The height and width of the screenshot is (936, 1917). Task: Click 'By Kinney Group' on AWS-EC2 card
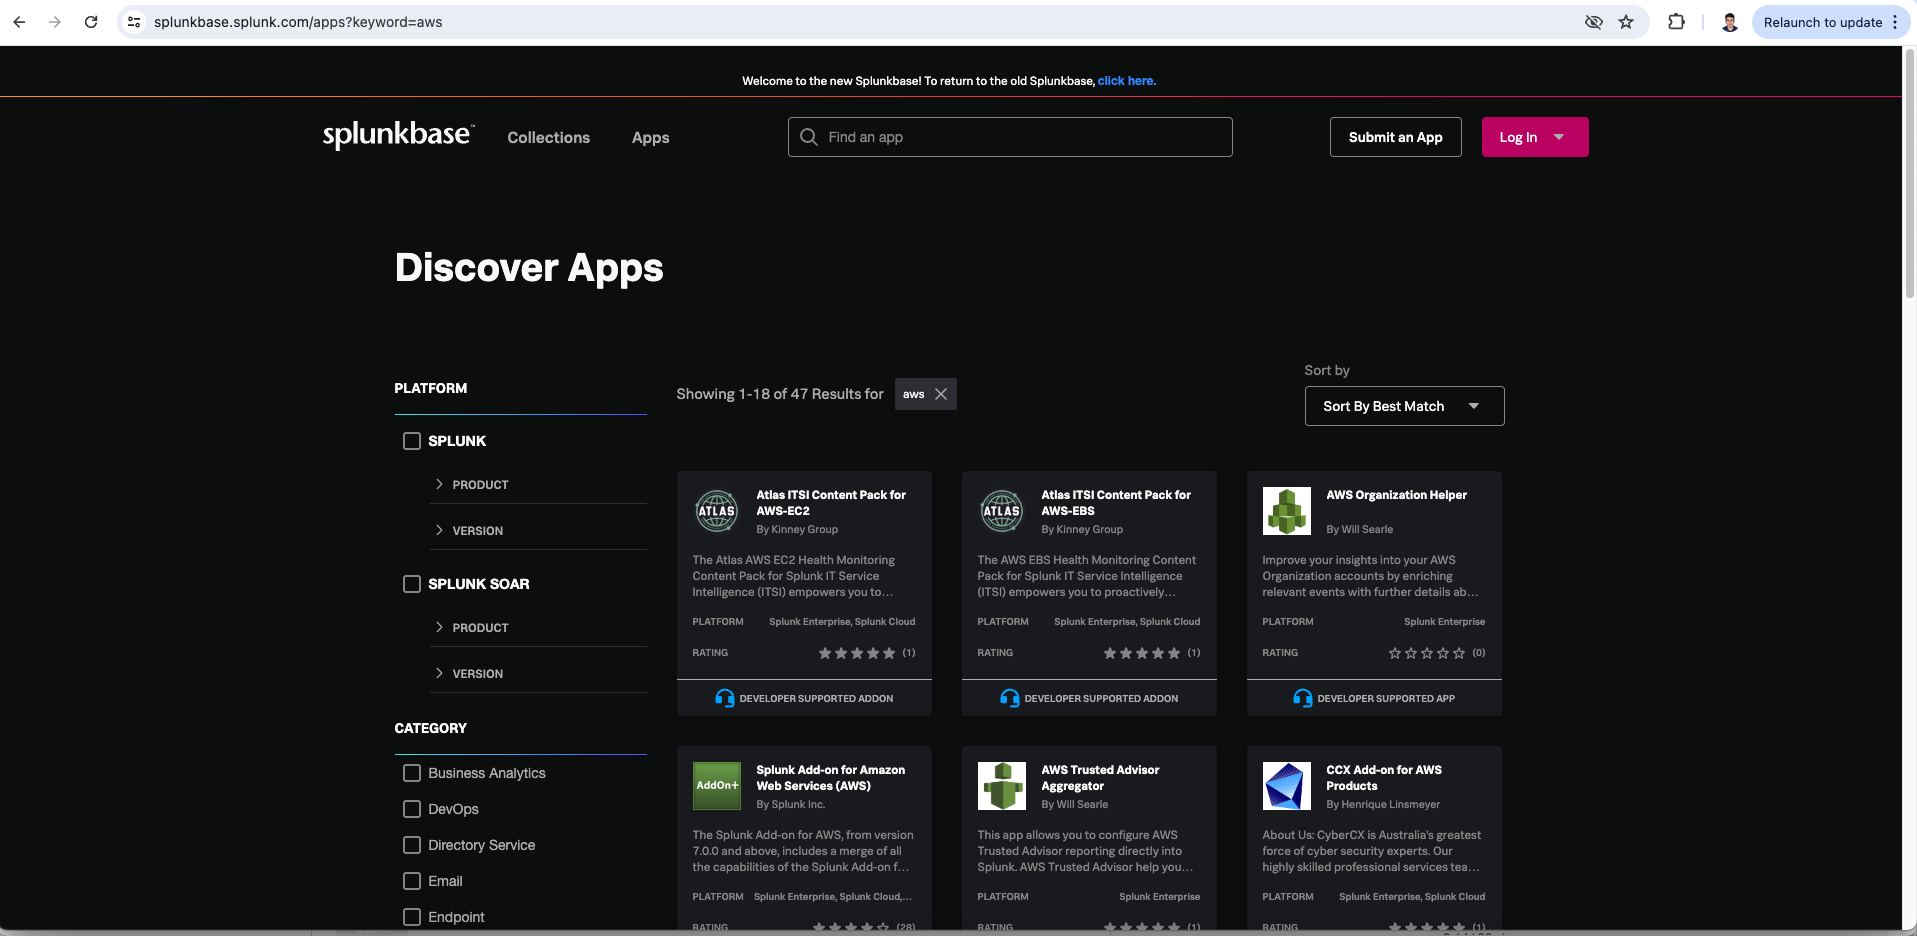797,529
